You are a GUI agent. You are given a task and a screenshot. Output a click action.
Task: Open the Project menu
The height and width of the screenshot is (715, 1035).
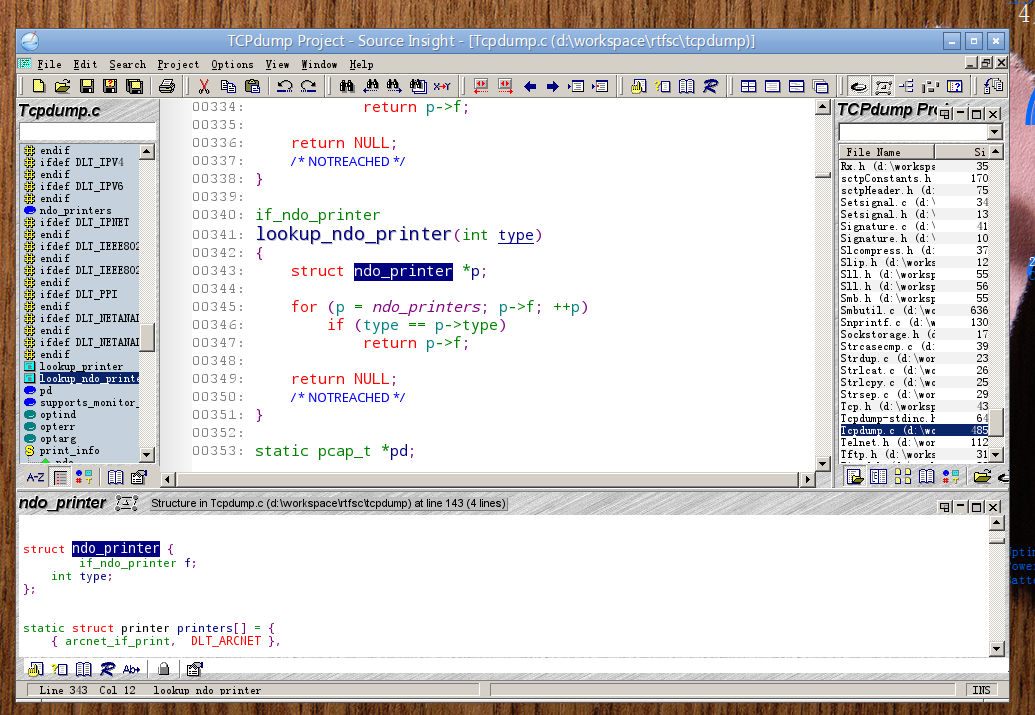tap(178, 64)
